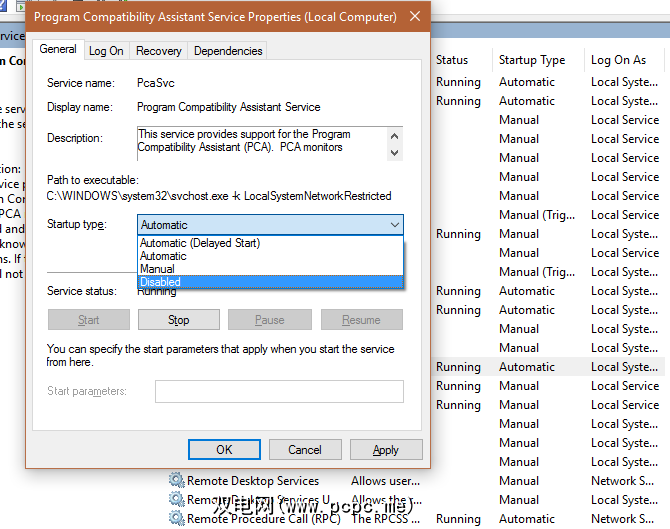Click the first Manual (Trig... cell
Screen dimensions: 670x529
(537, 215)
